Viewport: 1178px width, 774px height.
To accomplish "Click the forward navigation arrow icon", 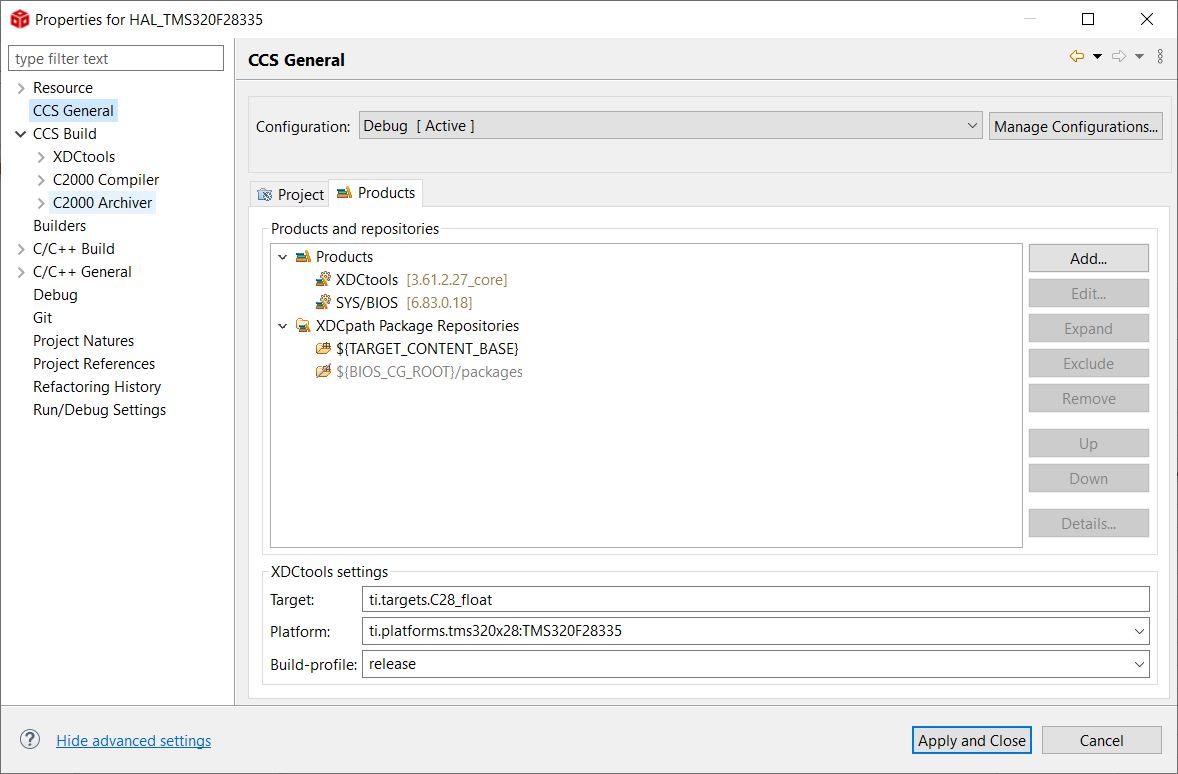I will coord(1119,57).
